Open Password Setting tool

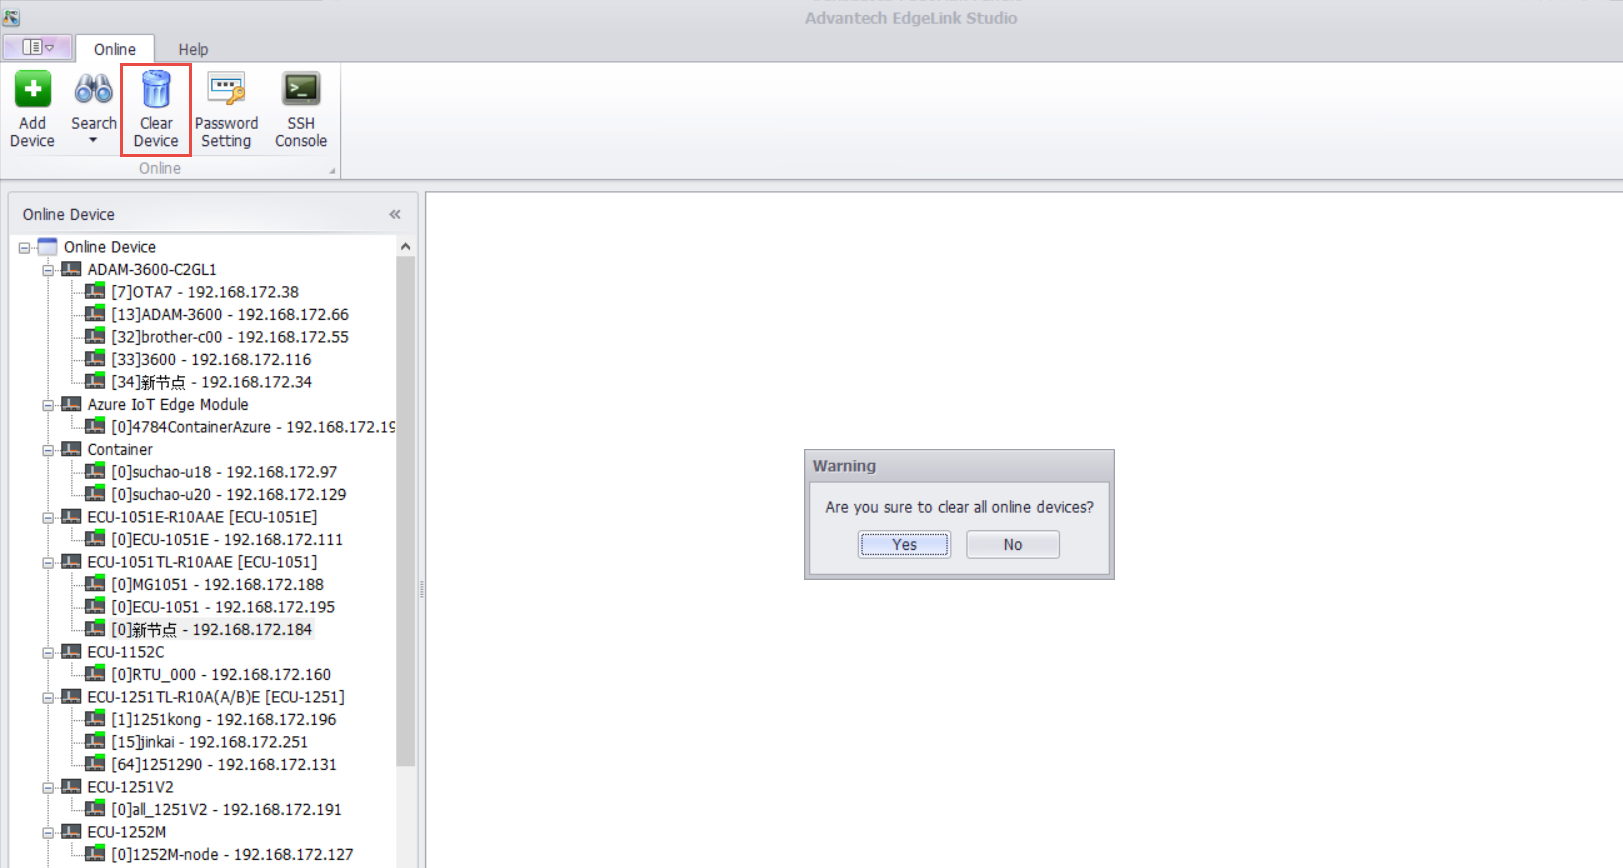click(x=226, y=91)
